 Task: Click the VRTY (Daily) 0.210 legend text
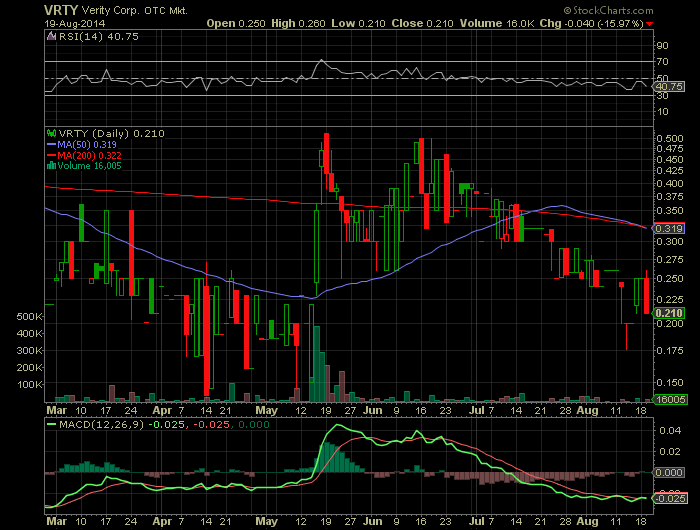point(112,134)
